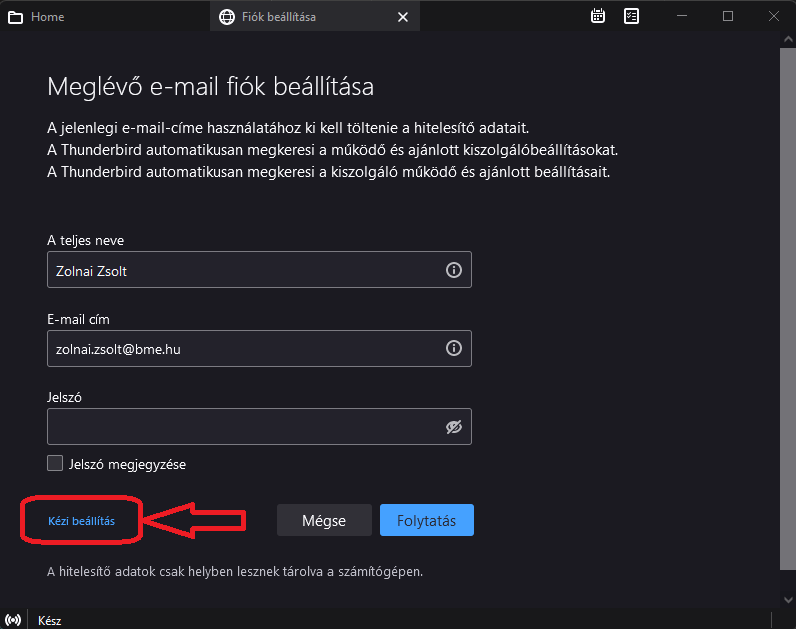This screenshot has height=629, width=796.
Task: Click the globe icon on the Fiók beállítása tab
Action: (227, 17)
